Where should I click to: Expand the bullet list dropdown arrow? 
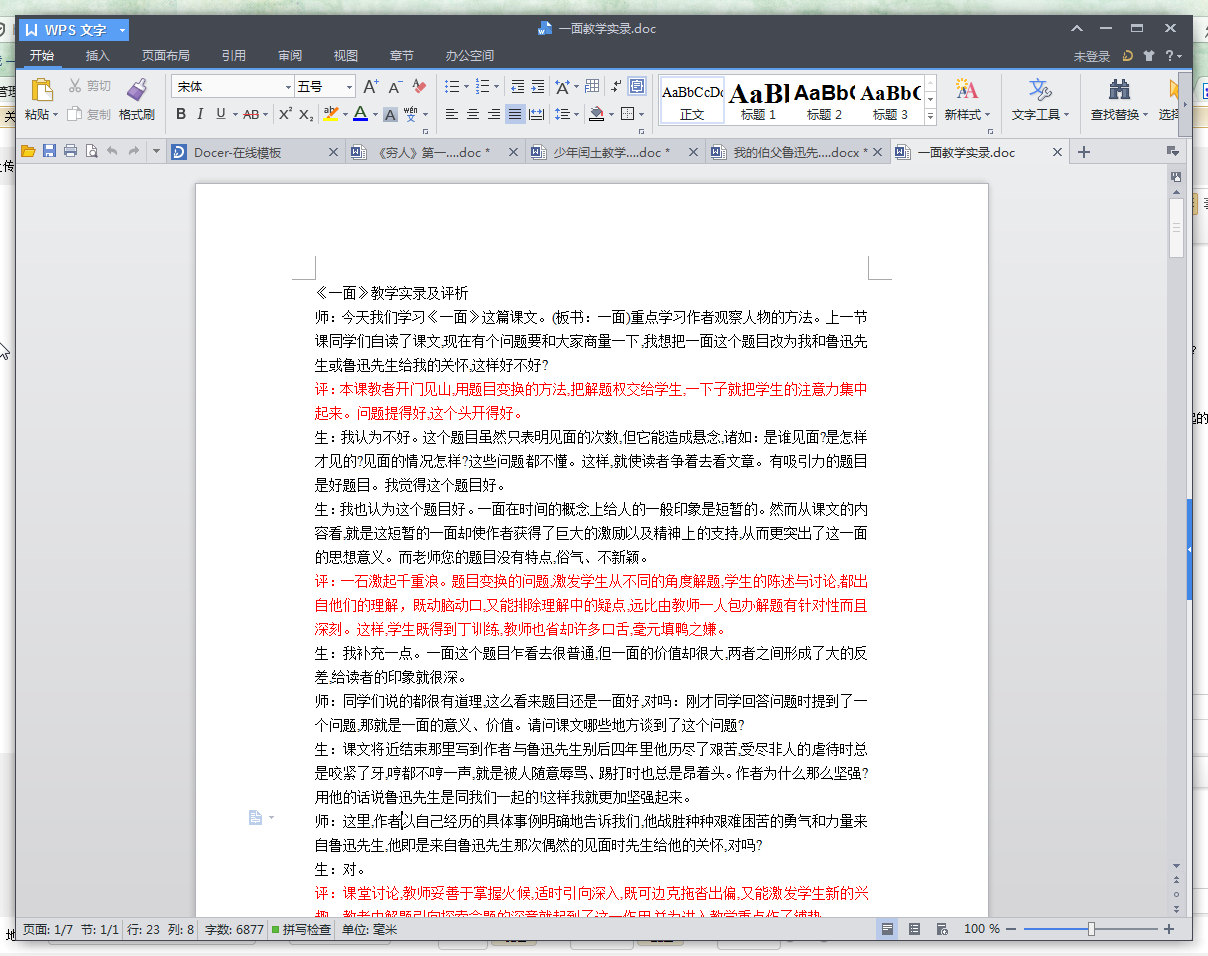click(466, 87)
